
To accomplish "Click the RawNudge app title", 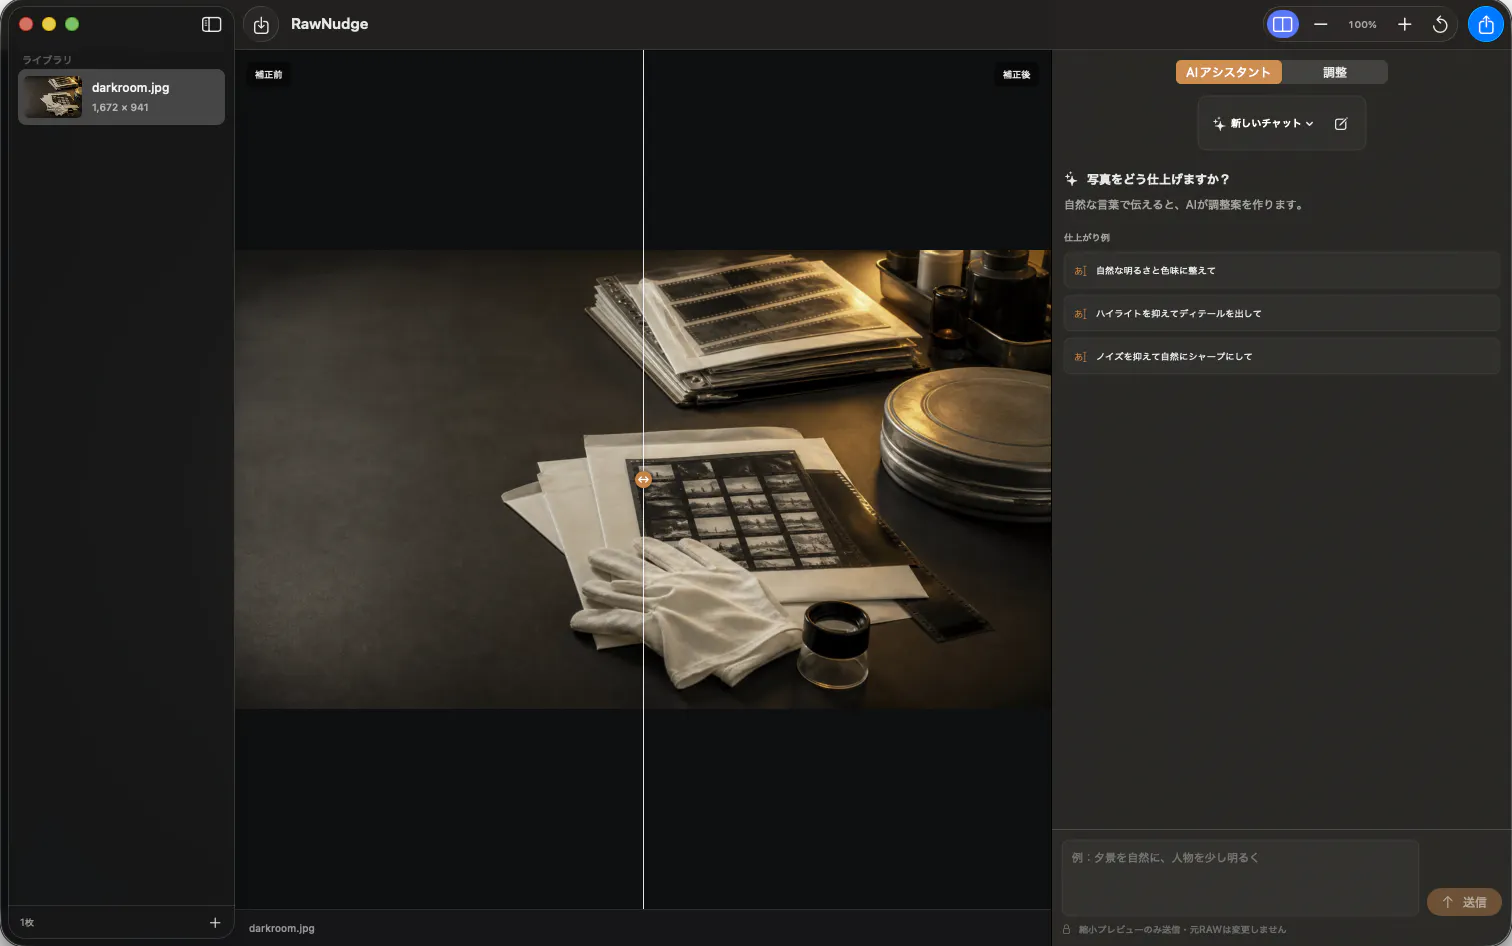I will 329,24.
